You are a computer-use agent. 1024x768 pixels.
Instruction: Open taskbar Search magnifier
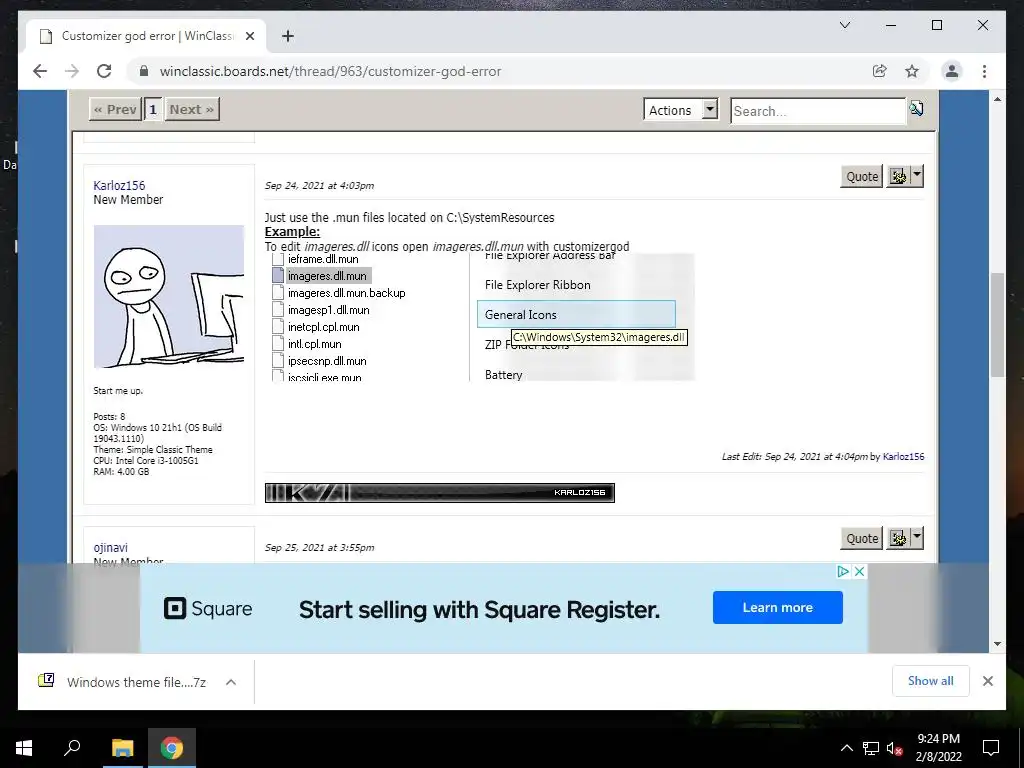click(x=72, y=748)
